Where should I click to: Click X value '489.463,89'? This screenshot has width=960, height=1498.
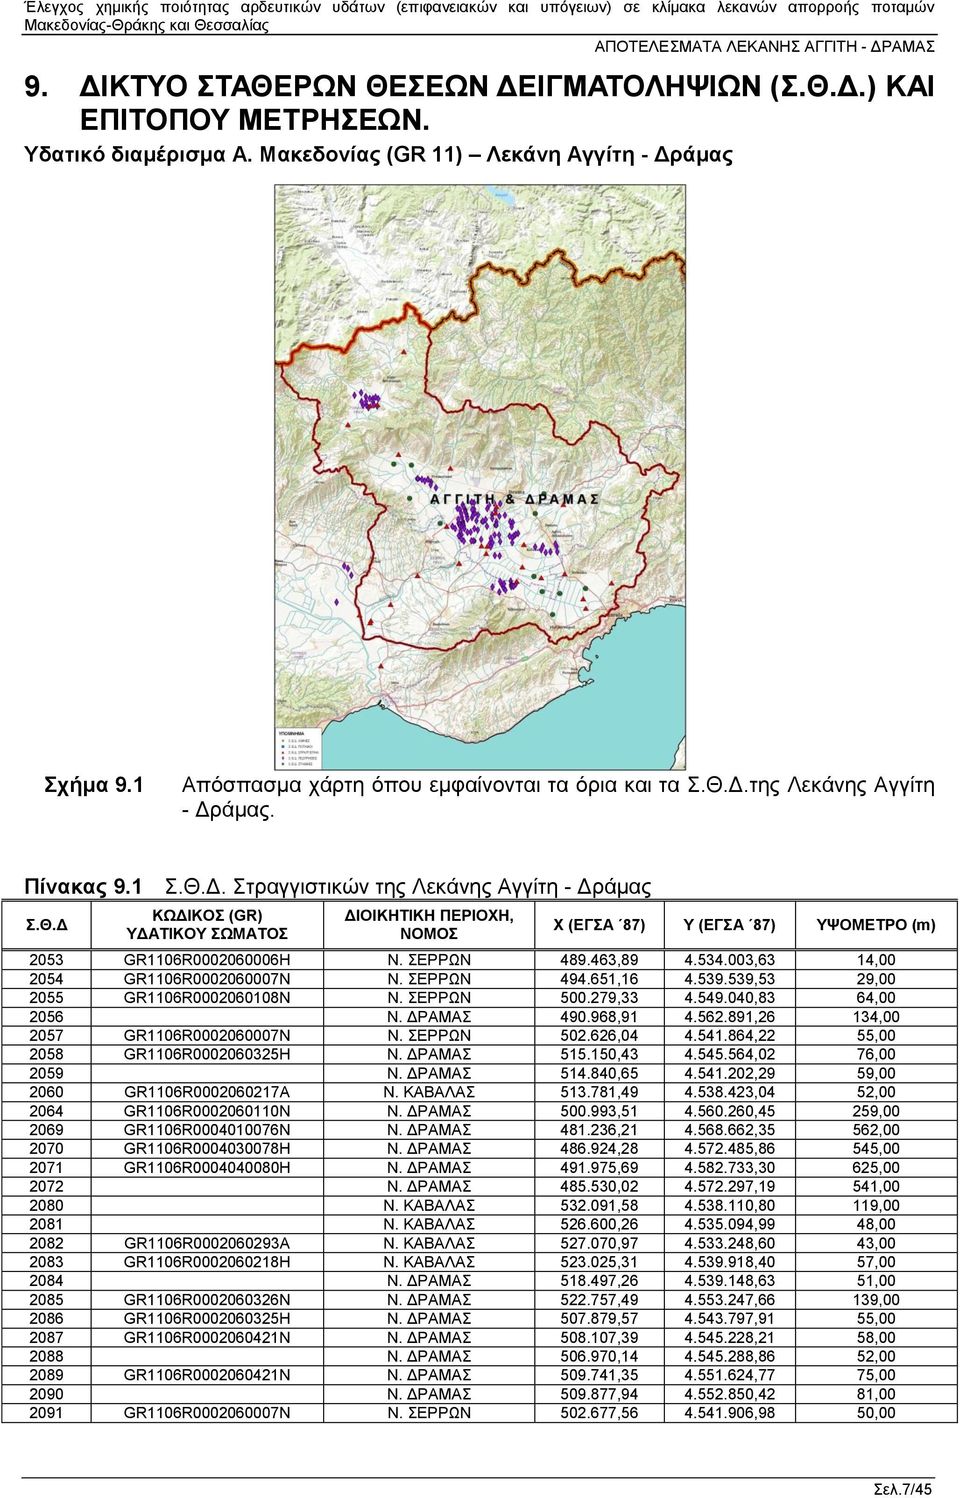[599, 960]
